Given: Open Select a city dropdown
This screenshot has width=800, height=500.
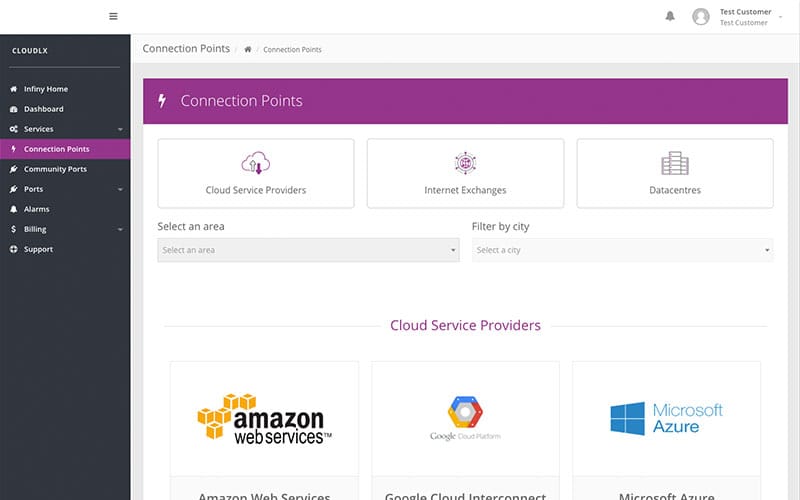Looking at the screenshot, I should [x=622, y=250].
